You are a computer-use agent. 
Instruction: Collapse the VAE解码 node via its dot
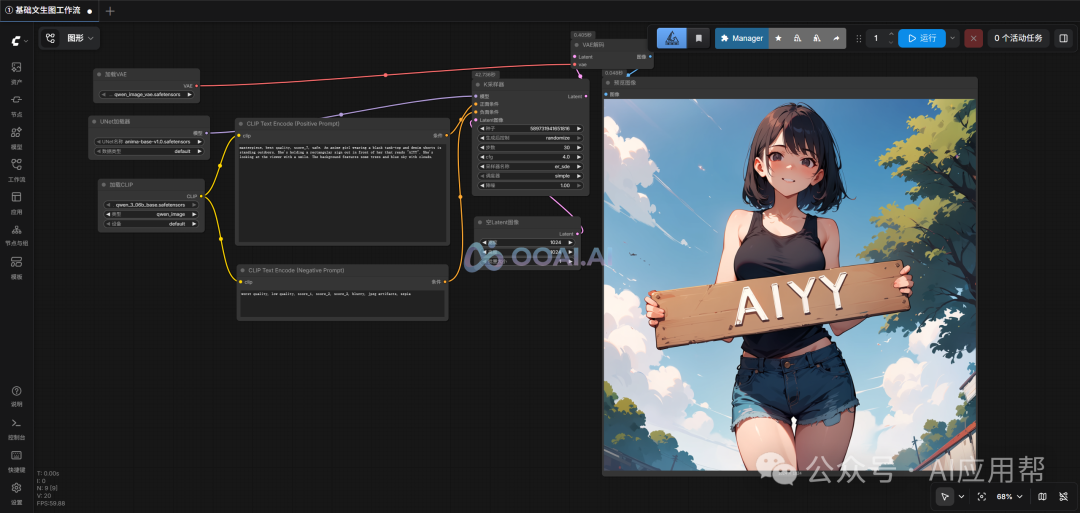click(577, 44)
